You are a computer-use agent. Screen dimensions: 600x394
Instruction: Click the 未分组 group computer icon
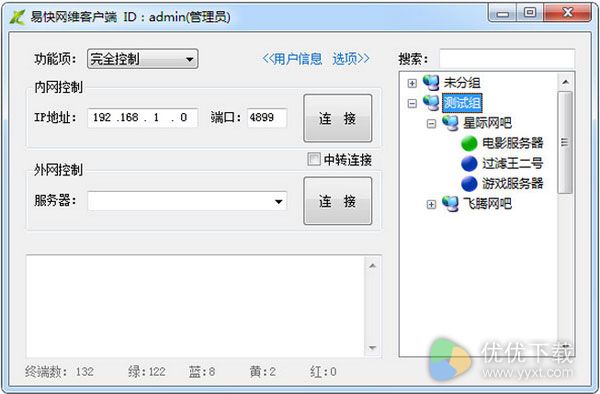431,82
